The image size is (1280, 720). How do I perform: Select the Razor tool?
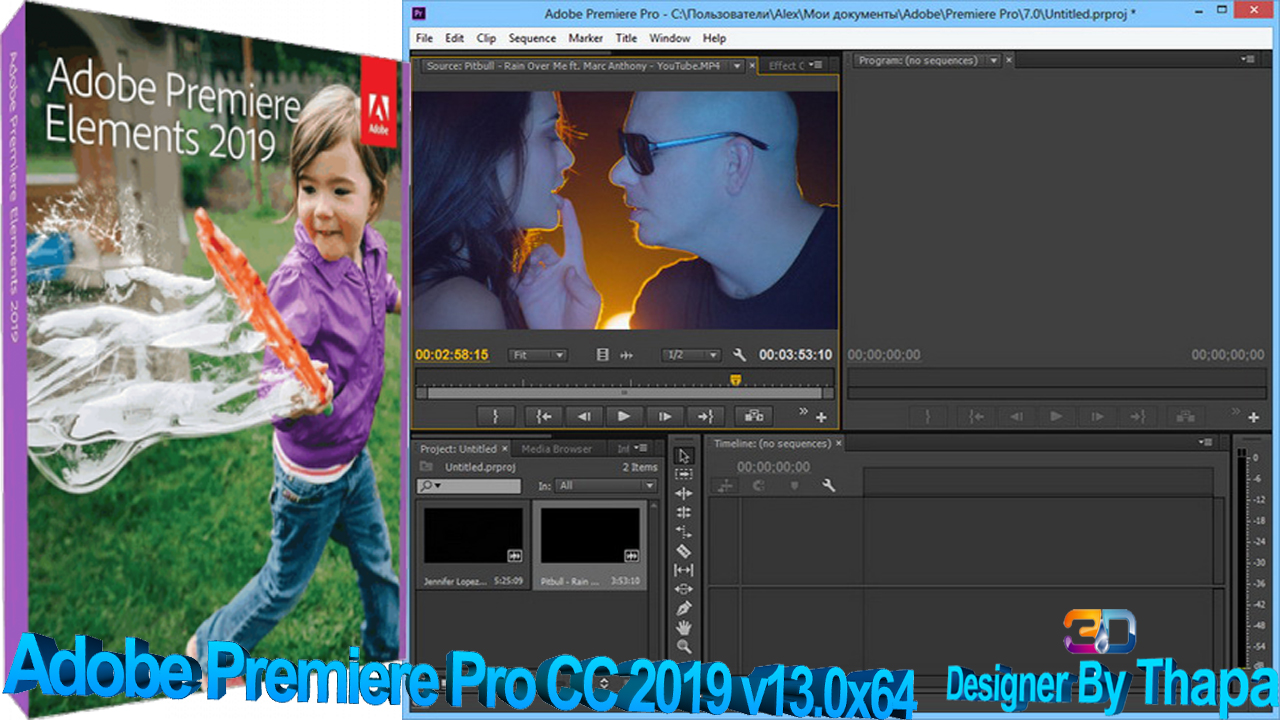684,550
